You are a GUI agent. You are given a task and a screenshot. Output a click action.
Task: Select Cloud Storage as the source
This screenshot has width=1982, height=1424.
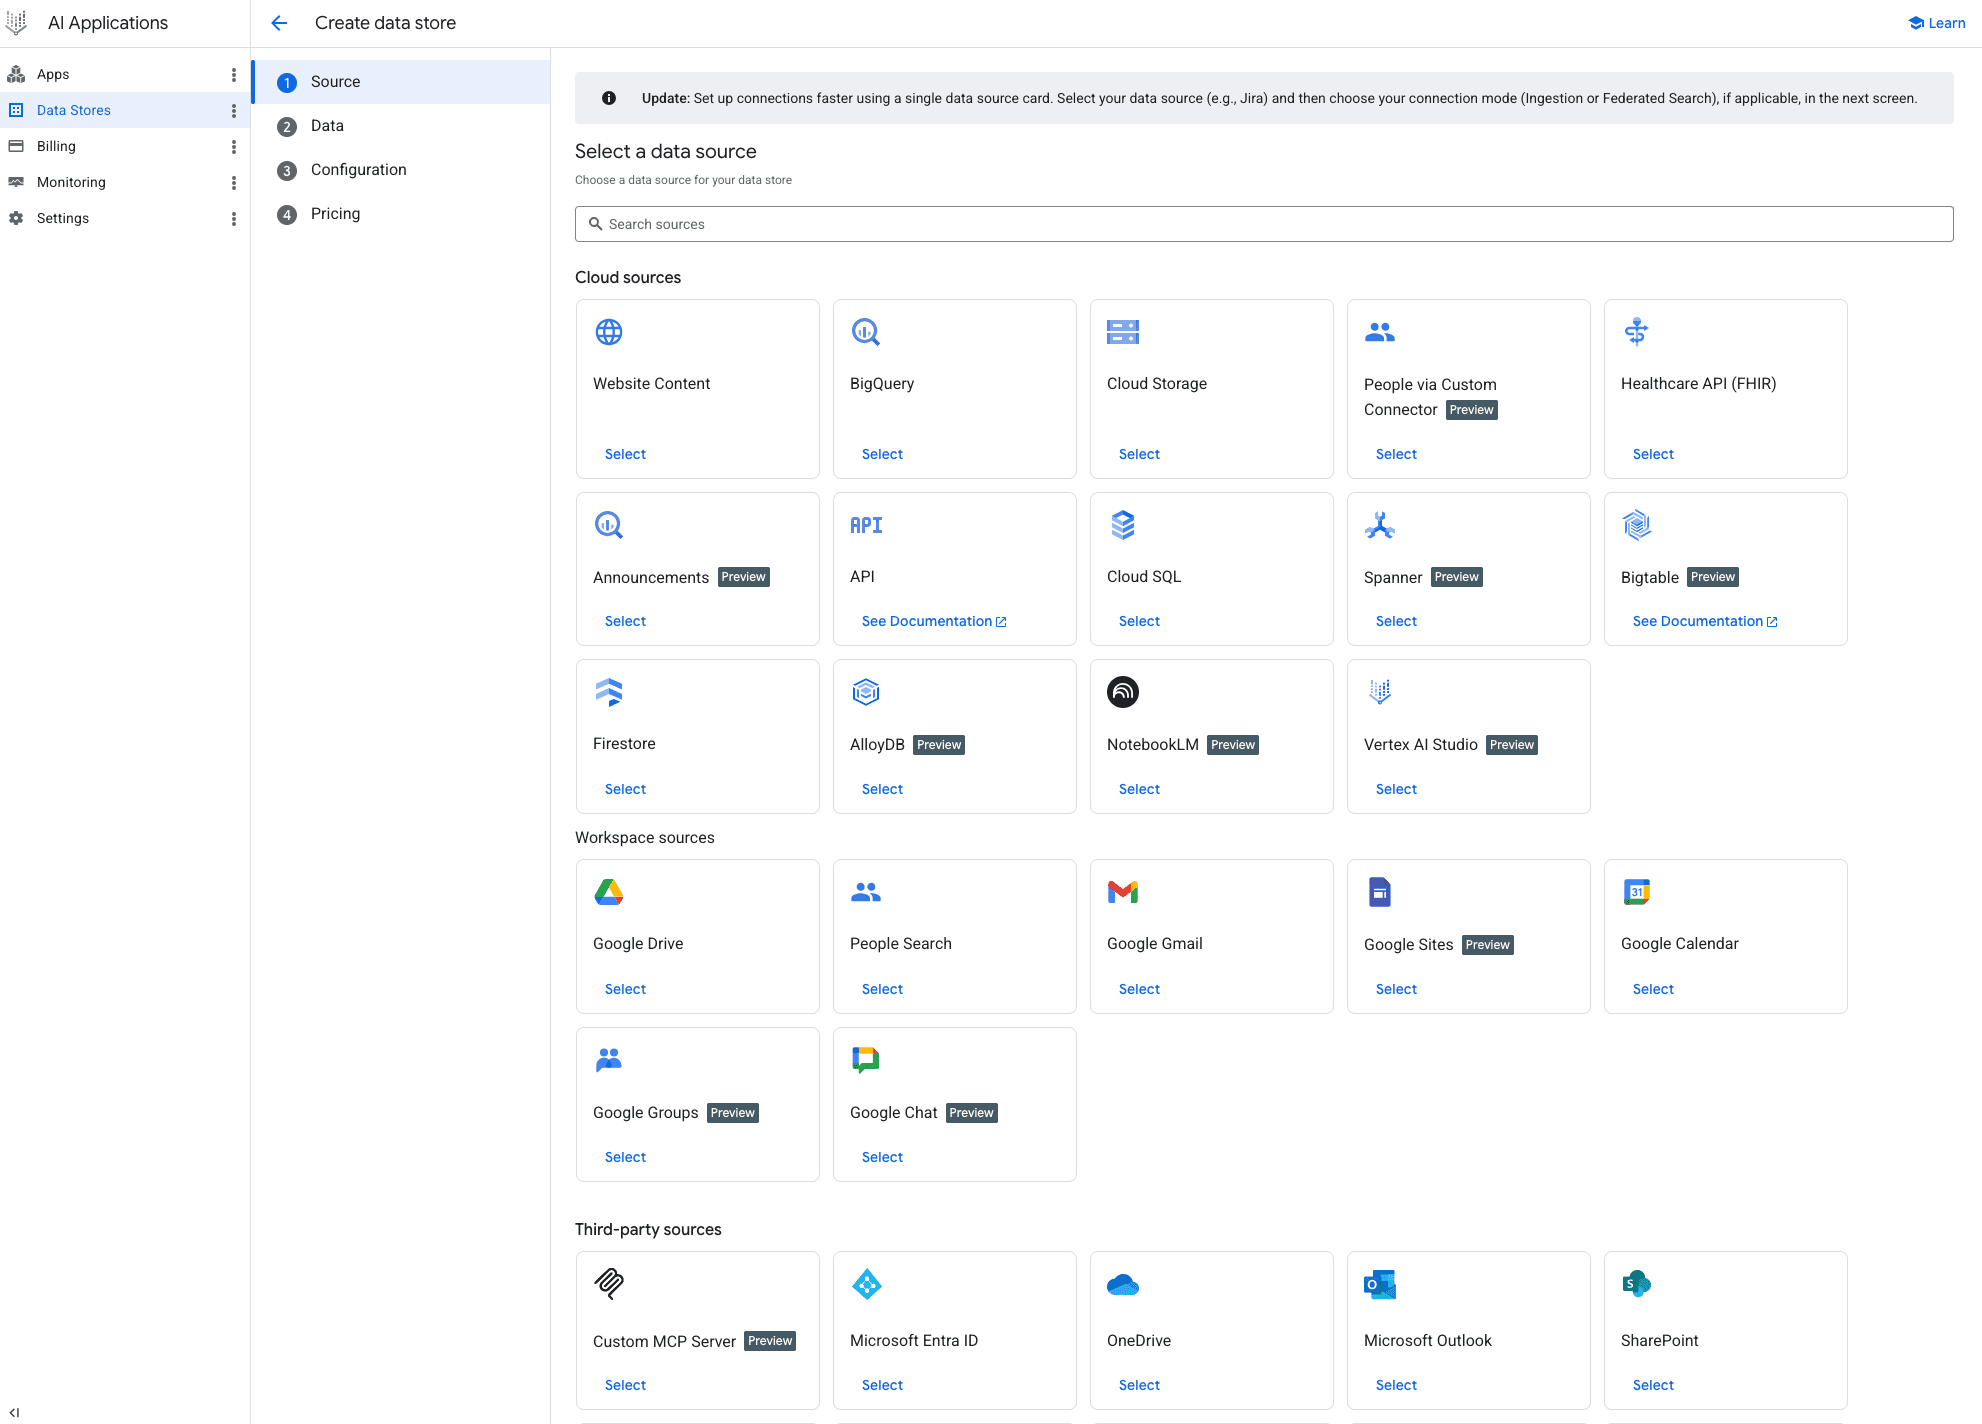1139,454
